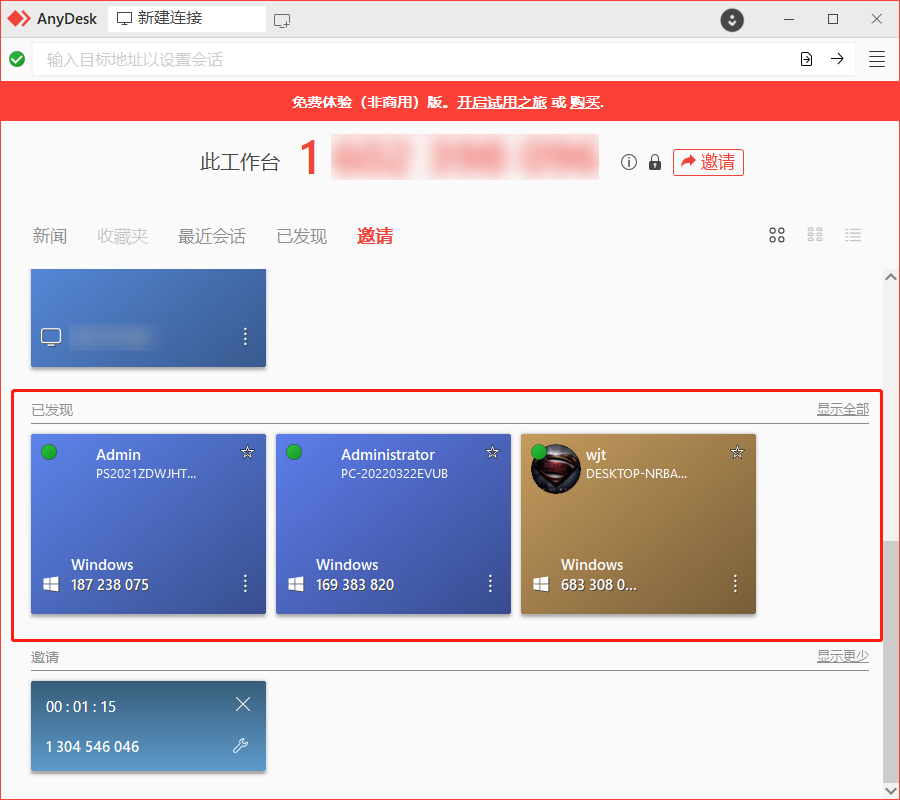Viewport: 900px width, 800px height.
Task: Start connection using the arrow icon
Action: (838, 59)
